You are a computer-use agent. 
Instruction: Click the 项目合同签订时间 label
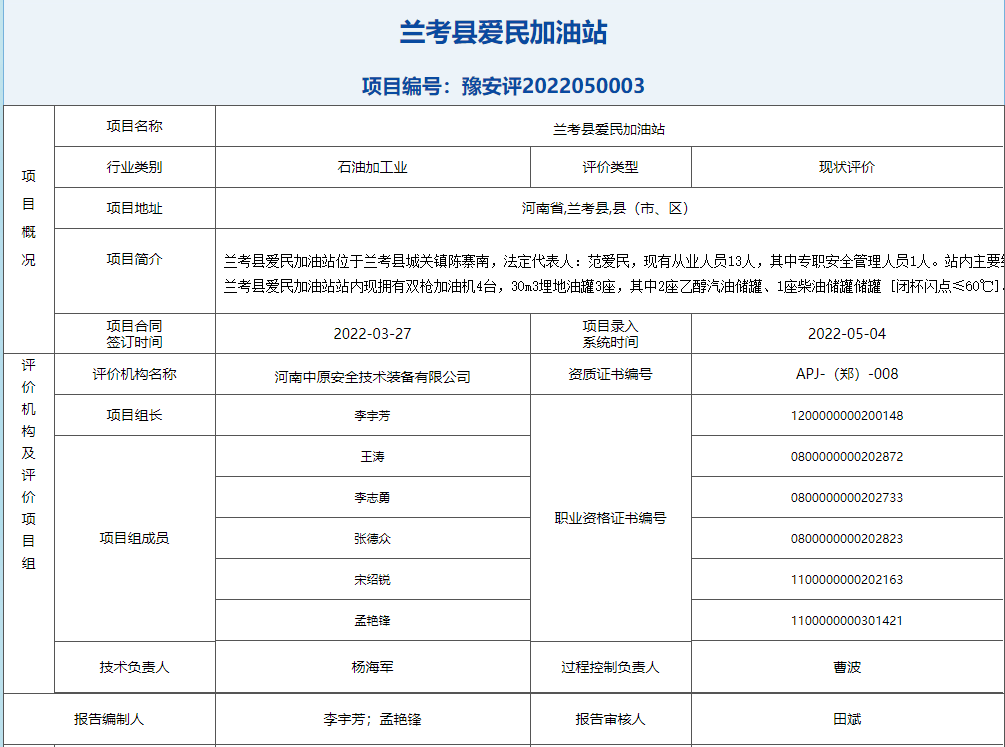tap(135, 333)
